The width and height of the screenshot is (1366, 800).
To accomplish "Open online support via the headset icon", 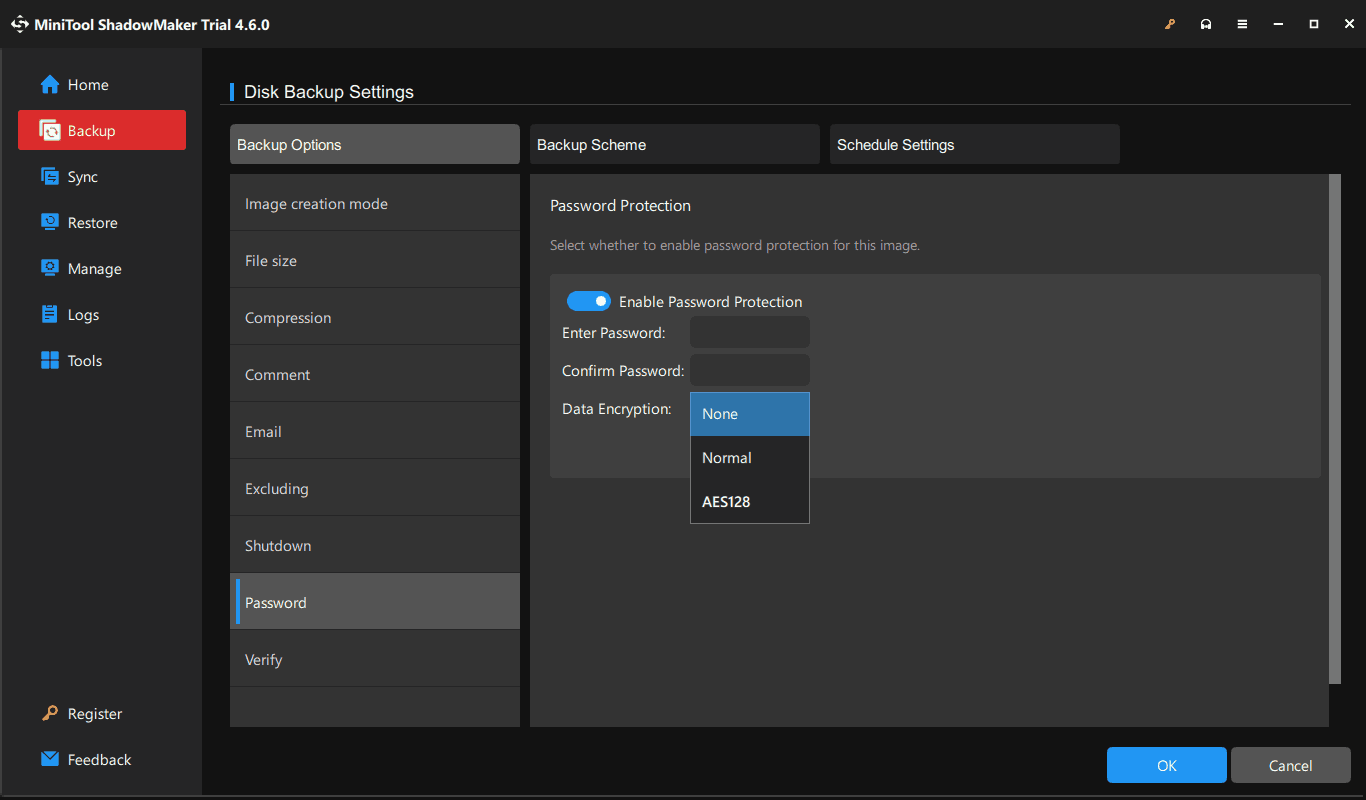I will [x=1206, y=23].
